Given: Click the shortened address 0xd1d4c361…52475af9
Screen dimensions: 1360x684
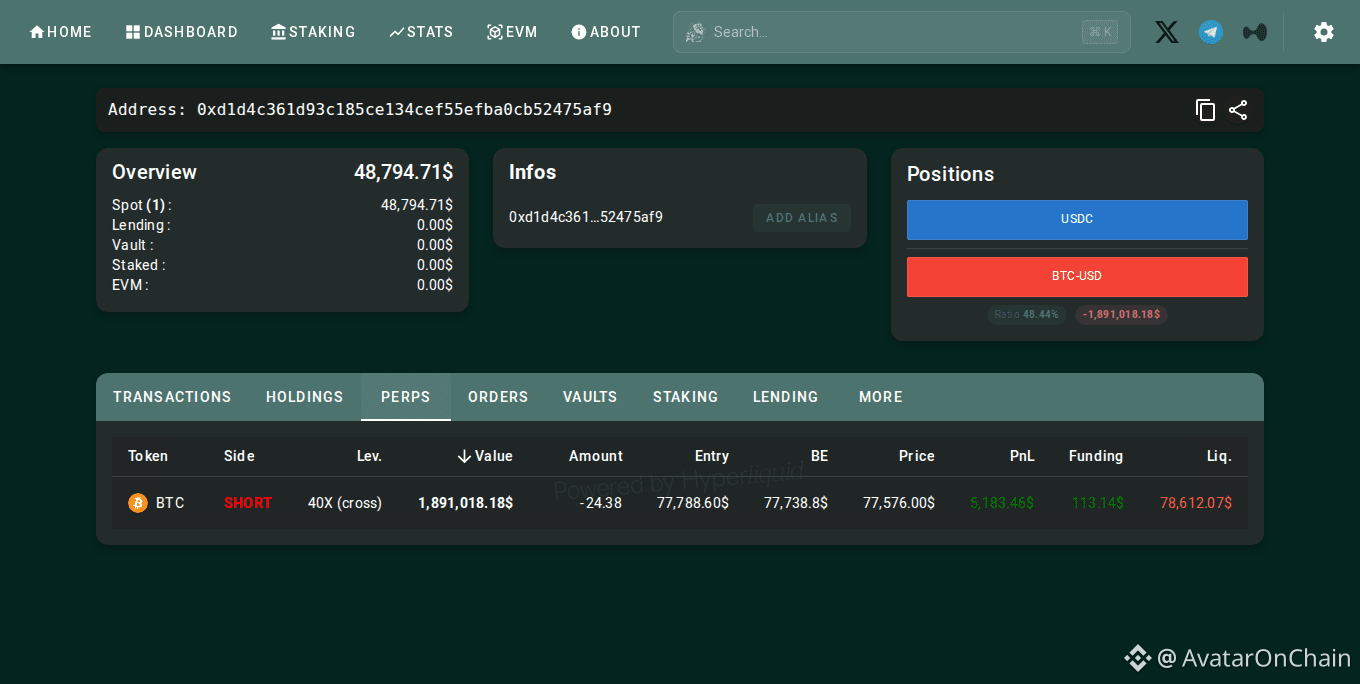Looking at the screenshot, I should [586, 217].
